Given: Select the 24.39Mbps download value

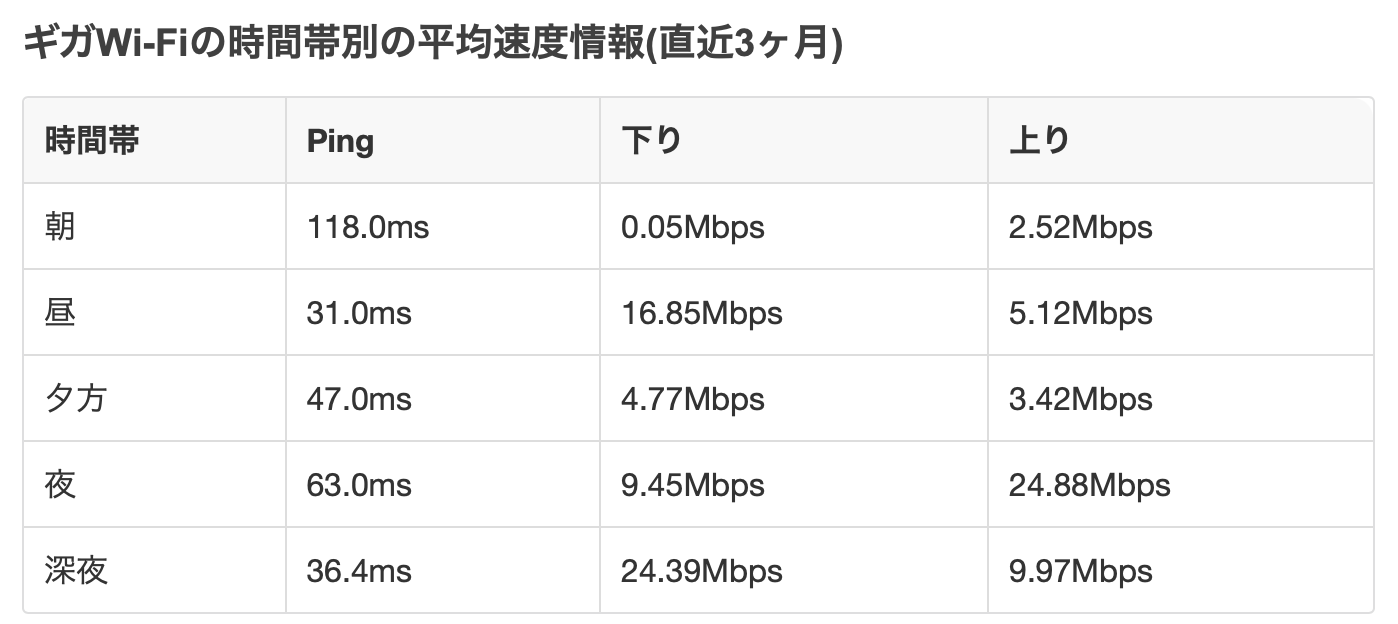Looking at the screenshot, I should click(x=701, y=571).
